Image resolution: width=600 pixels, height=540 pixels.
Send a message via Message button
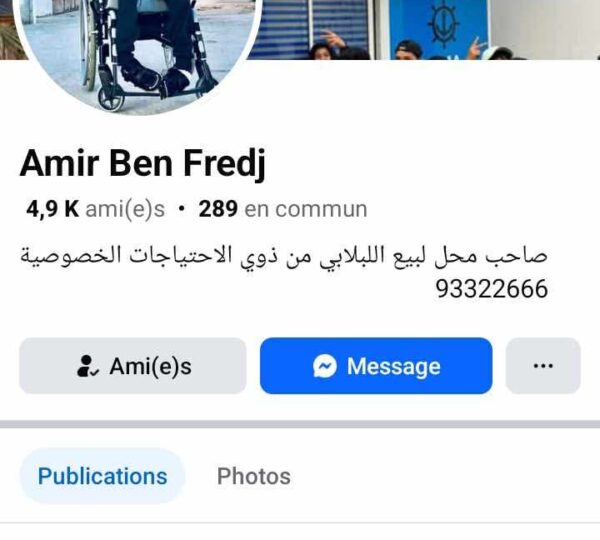[376, 366]
